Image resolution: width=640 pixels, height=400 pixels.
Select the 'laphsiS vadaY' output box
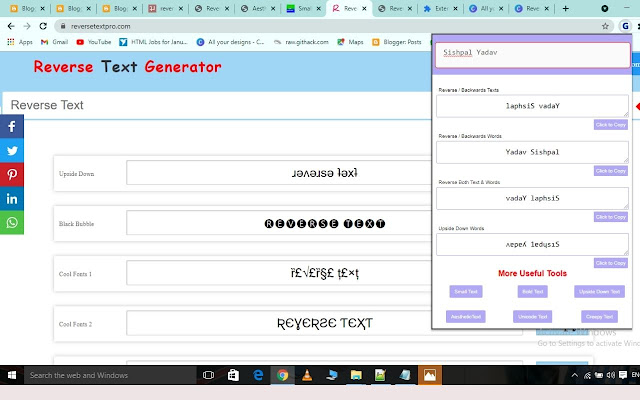pyautogui.click(x=532, y=106)
